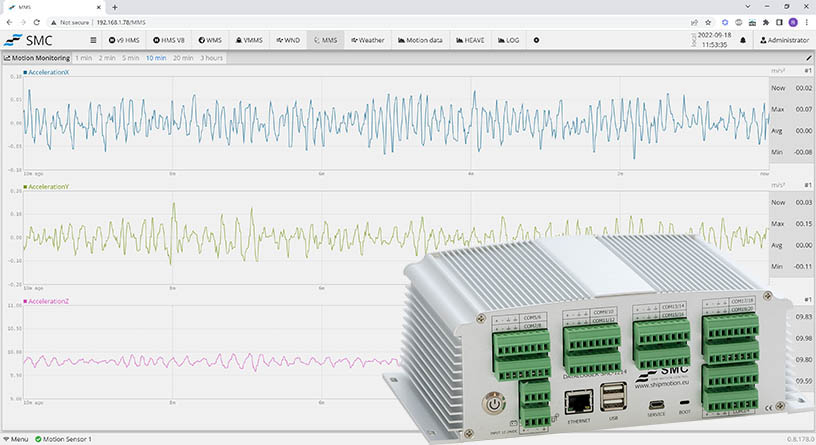Image resolution: width=816 pixels, height=445 pixels.
Task: Click the AccelerationY Now value 00.03
Action: point(804,202)
